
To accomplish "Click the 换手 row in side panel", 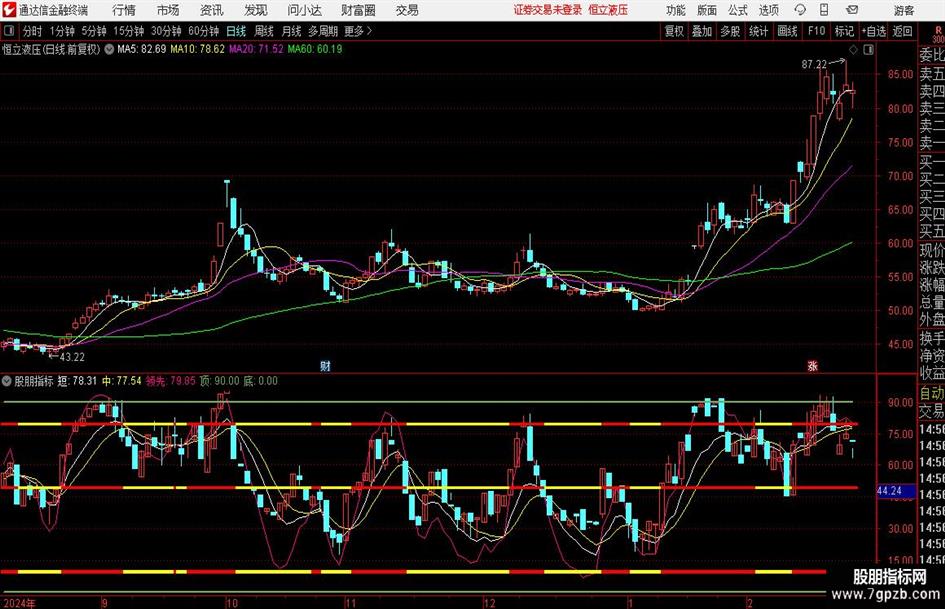I will (932, 338).
